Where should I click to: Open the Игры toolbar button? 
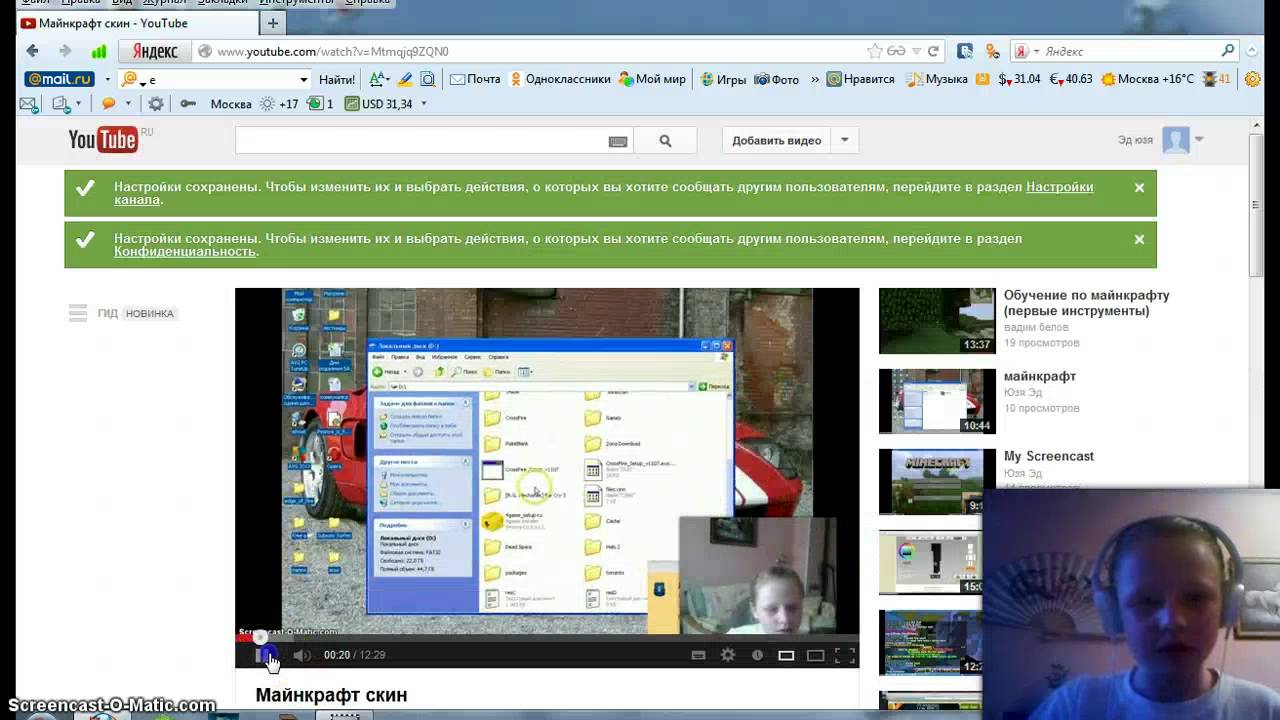[x=723, y=79]
